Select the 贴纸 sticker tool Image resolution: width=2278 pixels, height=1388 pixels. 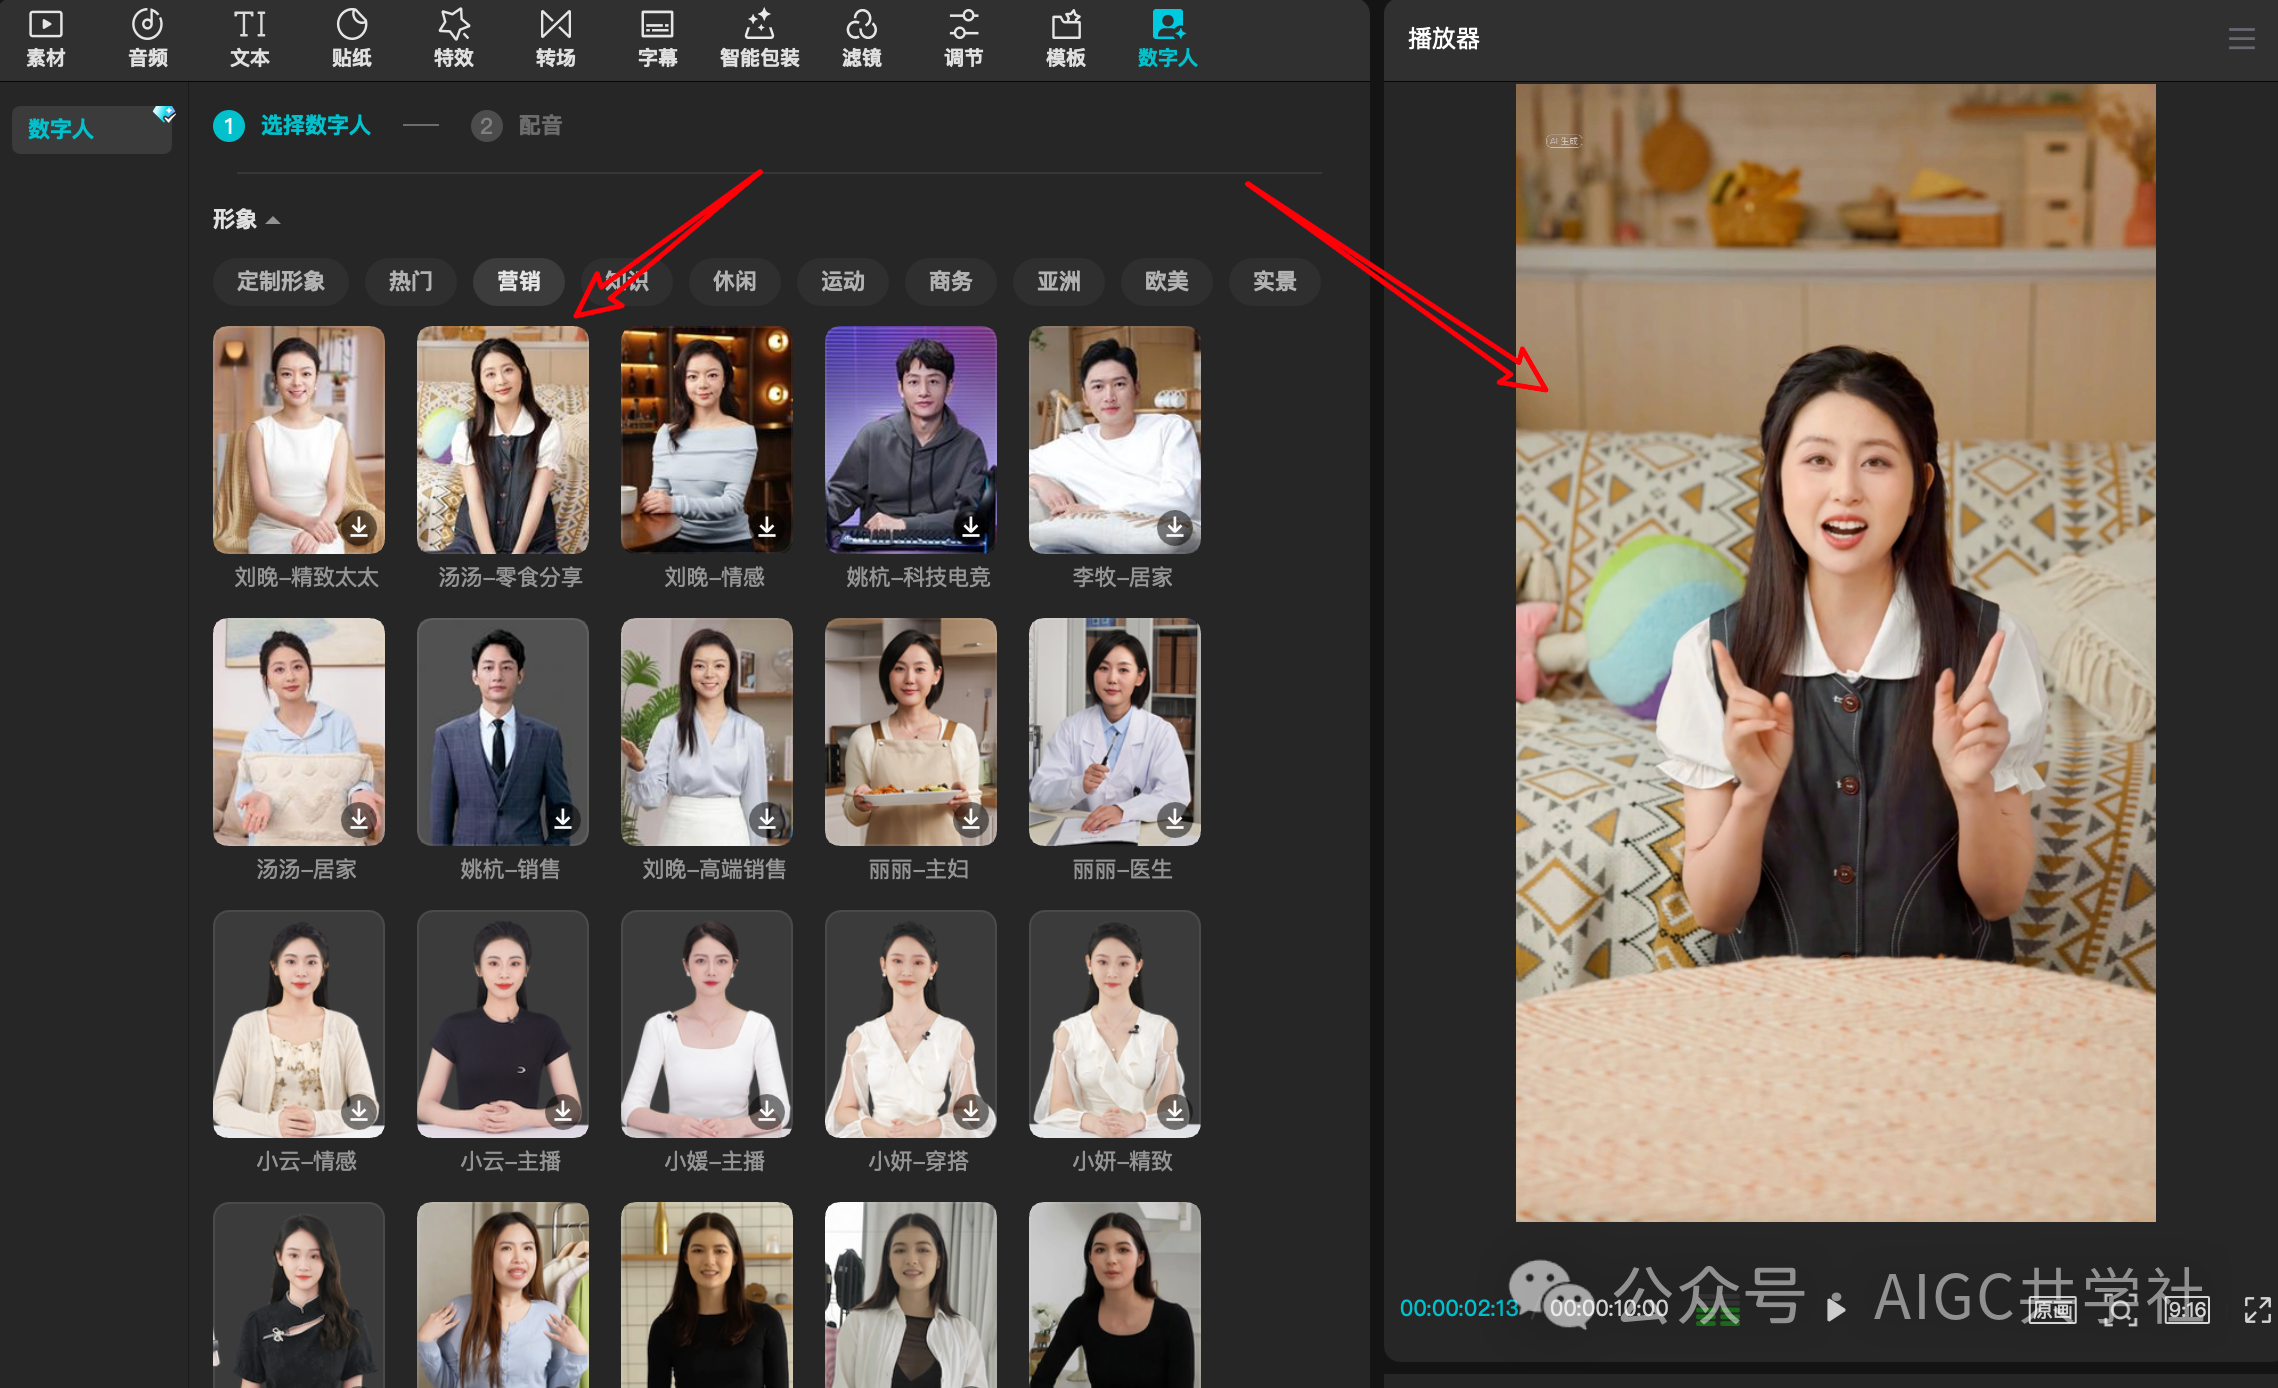[x=351, y=38]
